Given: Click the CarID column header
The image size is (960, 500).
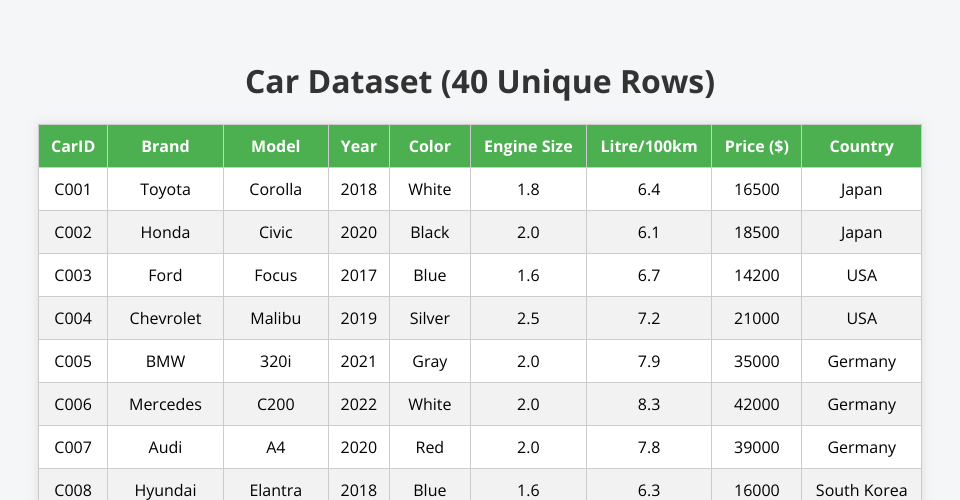Looking at the screenshot, I should (x=73, y=146).
